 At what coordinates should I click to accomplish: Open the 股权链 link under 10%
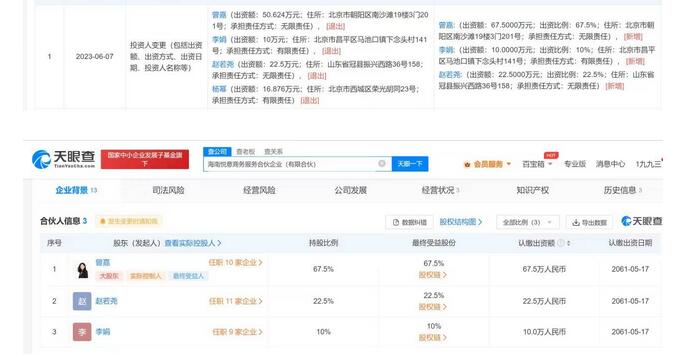[x=433, y=338]
